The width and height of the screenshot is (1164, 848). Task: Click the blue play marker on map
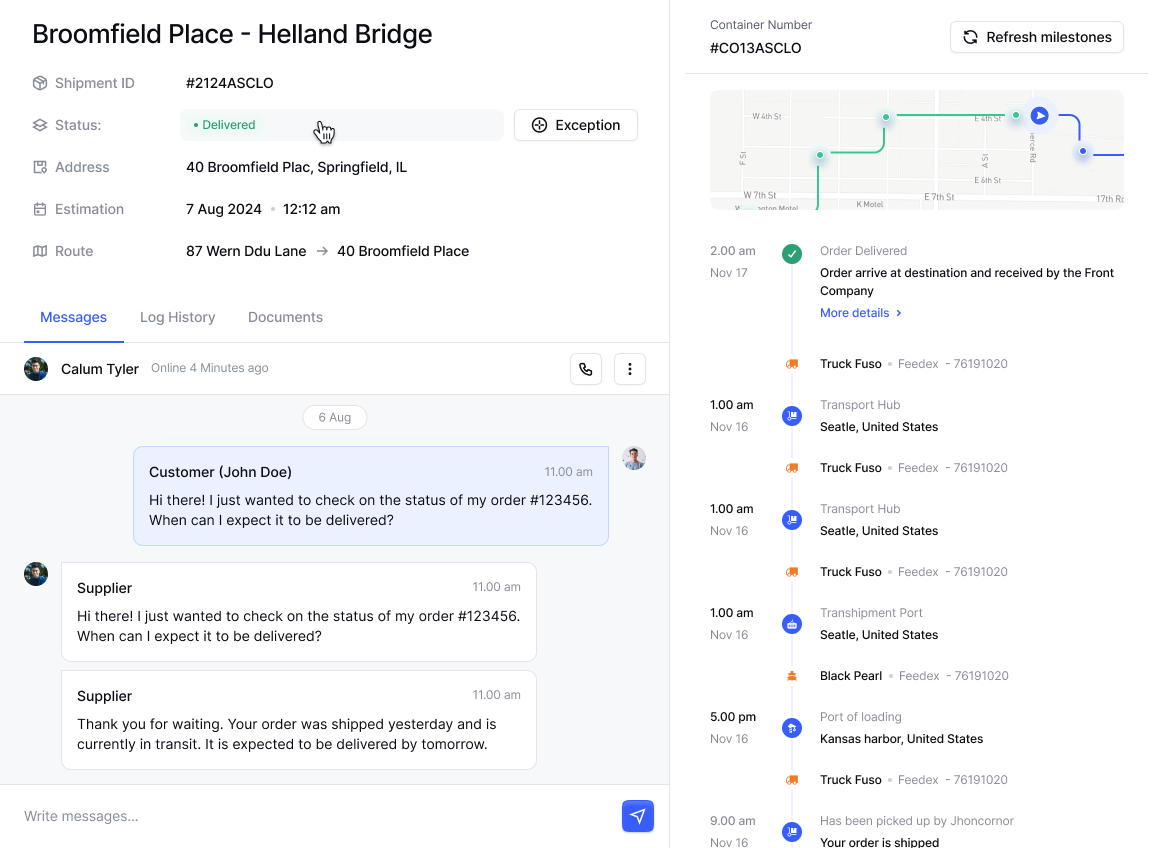(x=1039, y=116)
